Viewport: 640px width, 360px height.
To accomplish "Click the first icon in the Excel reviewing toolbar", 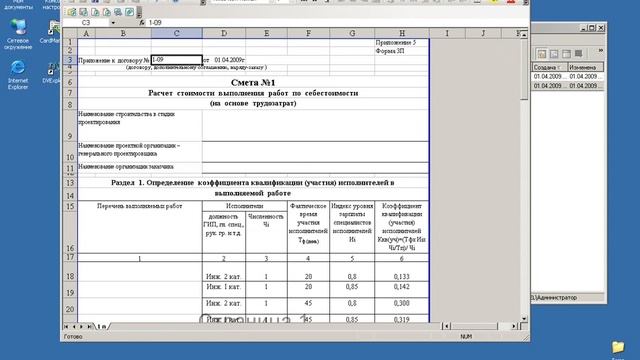I will coord(72,12).
